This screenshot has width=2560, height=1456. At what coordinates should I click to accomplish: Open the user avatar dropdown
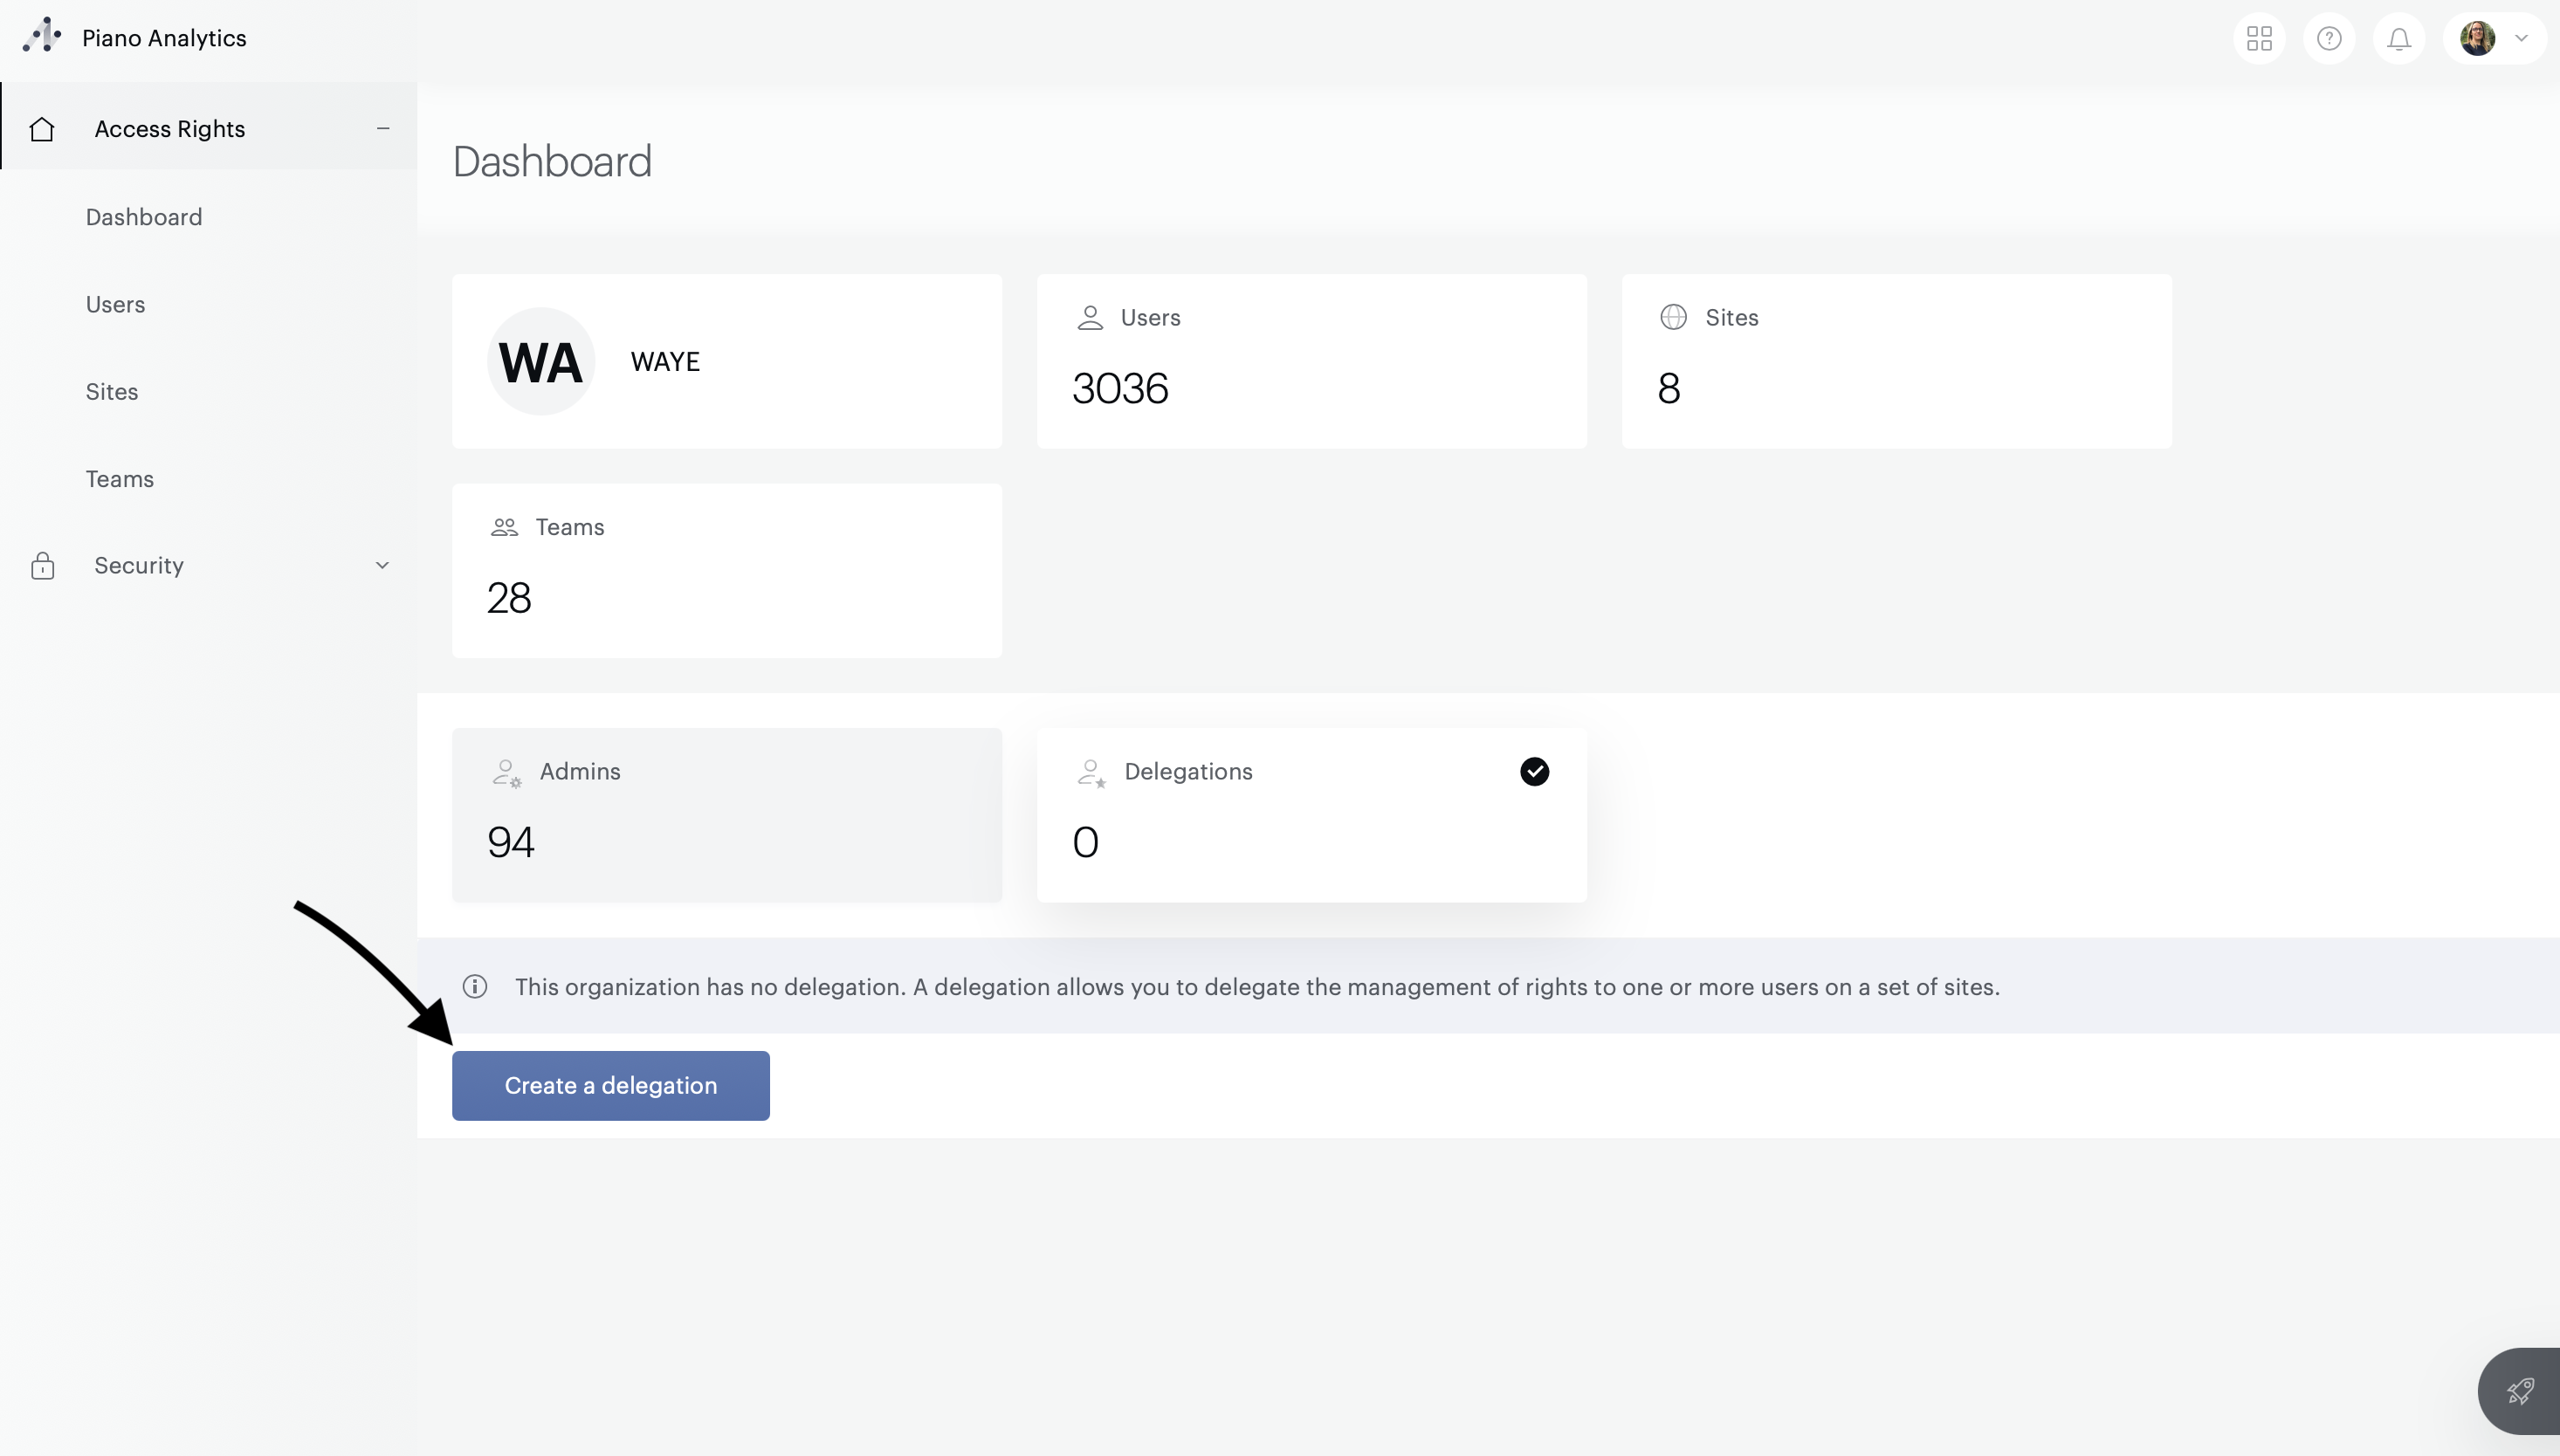pyautogui.click(x=2494, y=39)
